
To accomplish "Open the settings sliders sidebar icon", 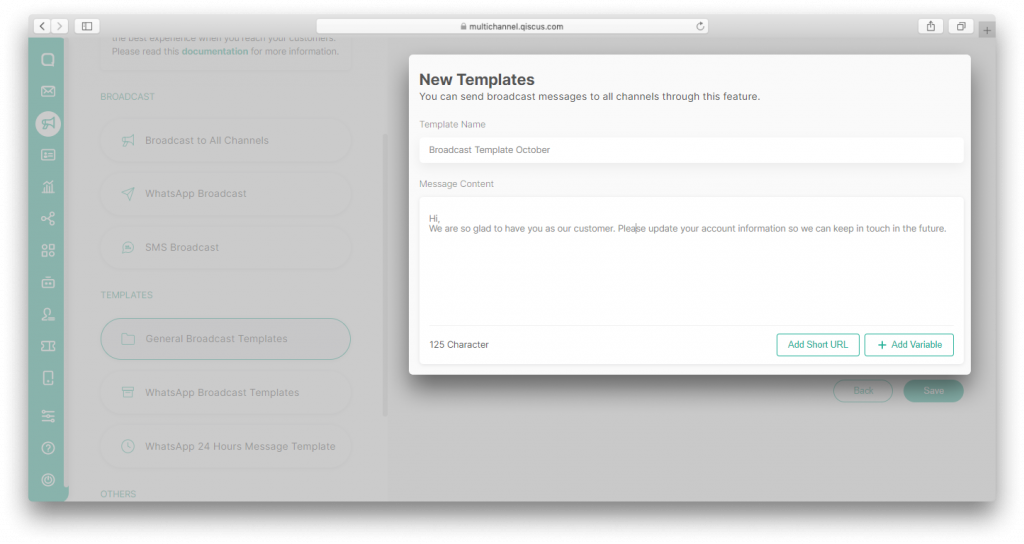I will point(48,416).
